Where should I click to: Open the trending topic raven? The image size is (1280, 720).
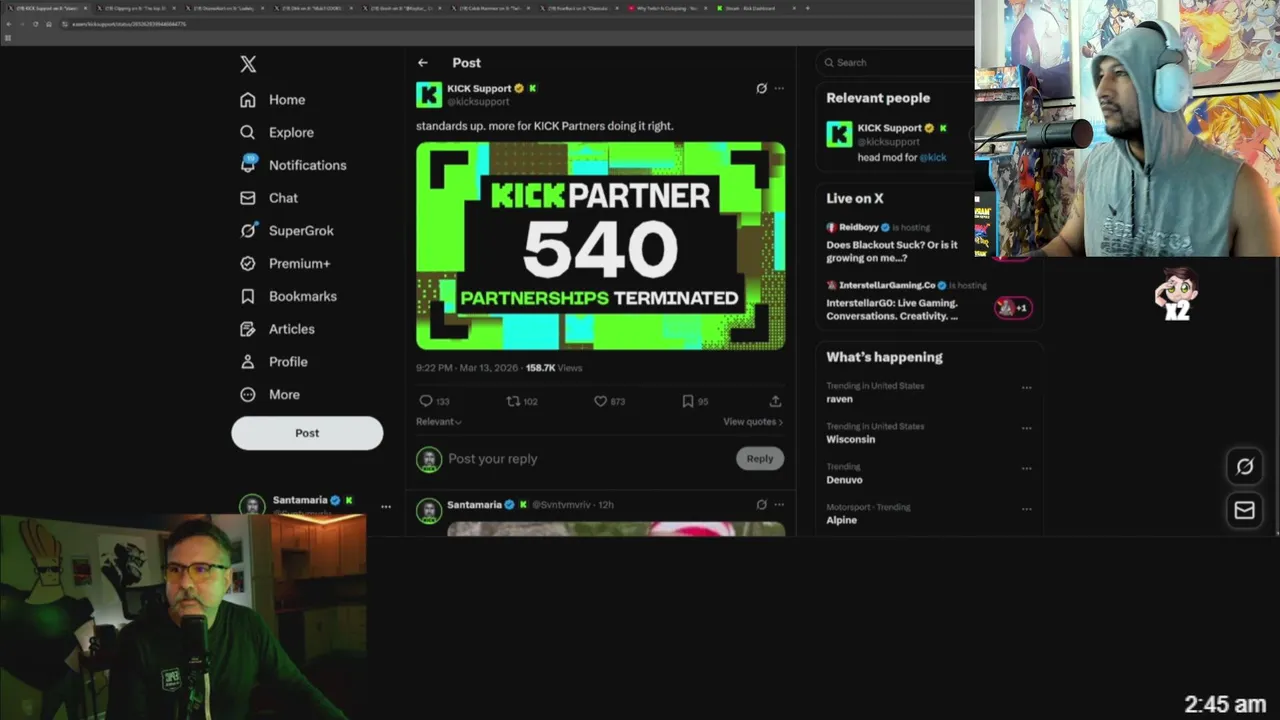(839, 399)
